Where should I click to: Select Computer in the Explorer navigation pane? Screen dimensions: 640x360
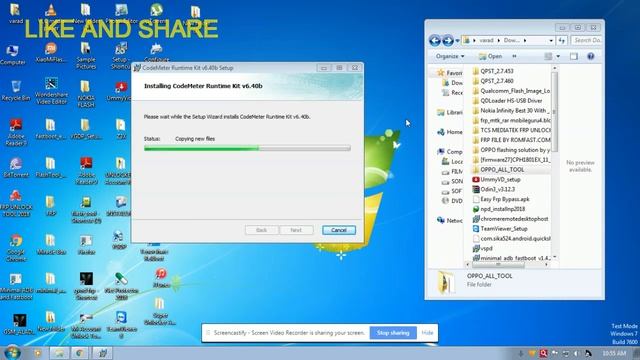tap(450, 151)
